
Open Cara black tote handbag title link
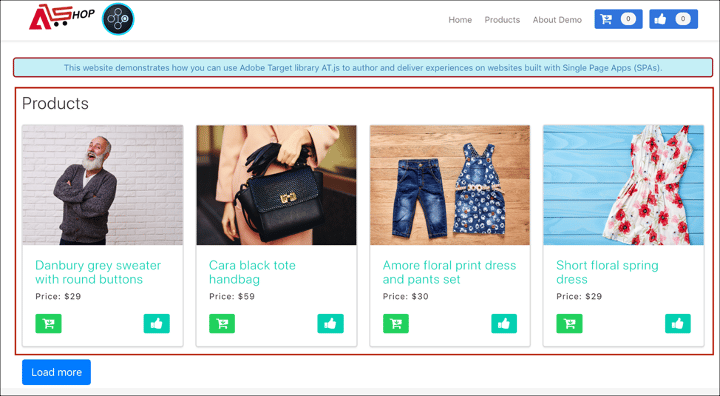[252, 272]
